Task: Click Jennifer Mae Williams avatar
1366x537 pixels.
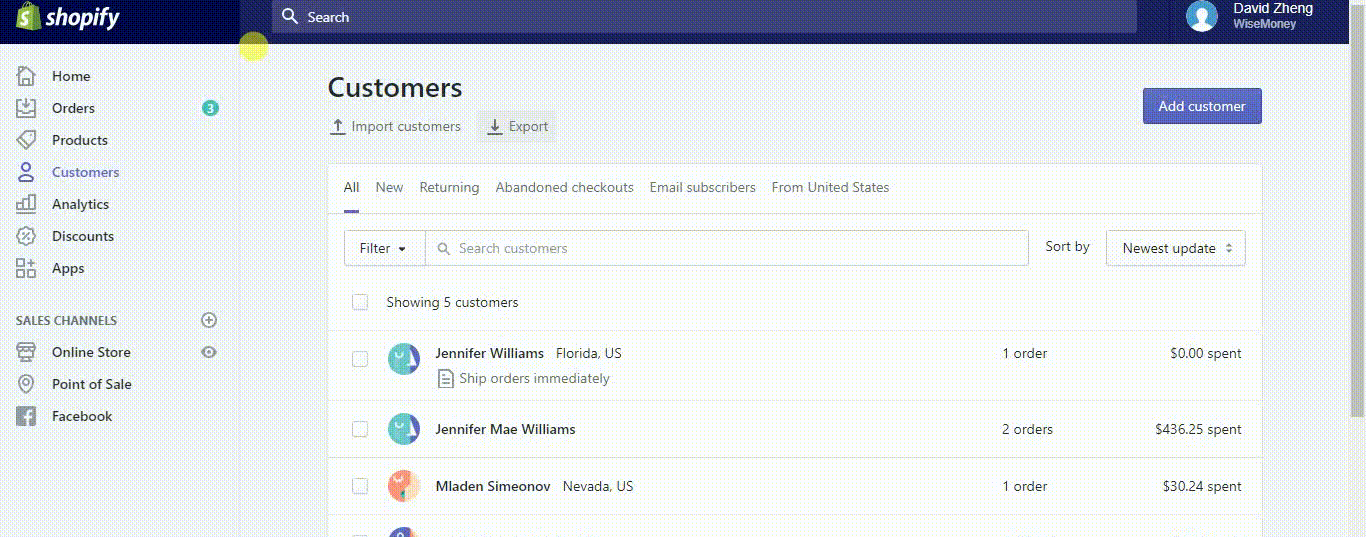Action: pyautogui.click(x=404, y=429)
